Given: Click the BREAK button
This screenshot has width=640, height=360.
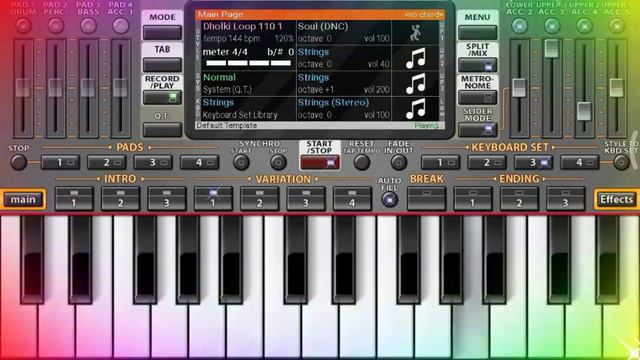Looking at the screenshot, I should click(427, 198).
